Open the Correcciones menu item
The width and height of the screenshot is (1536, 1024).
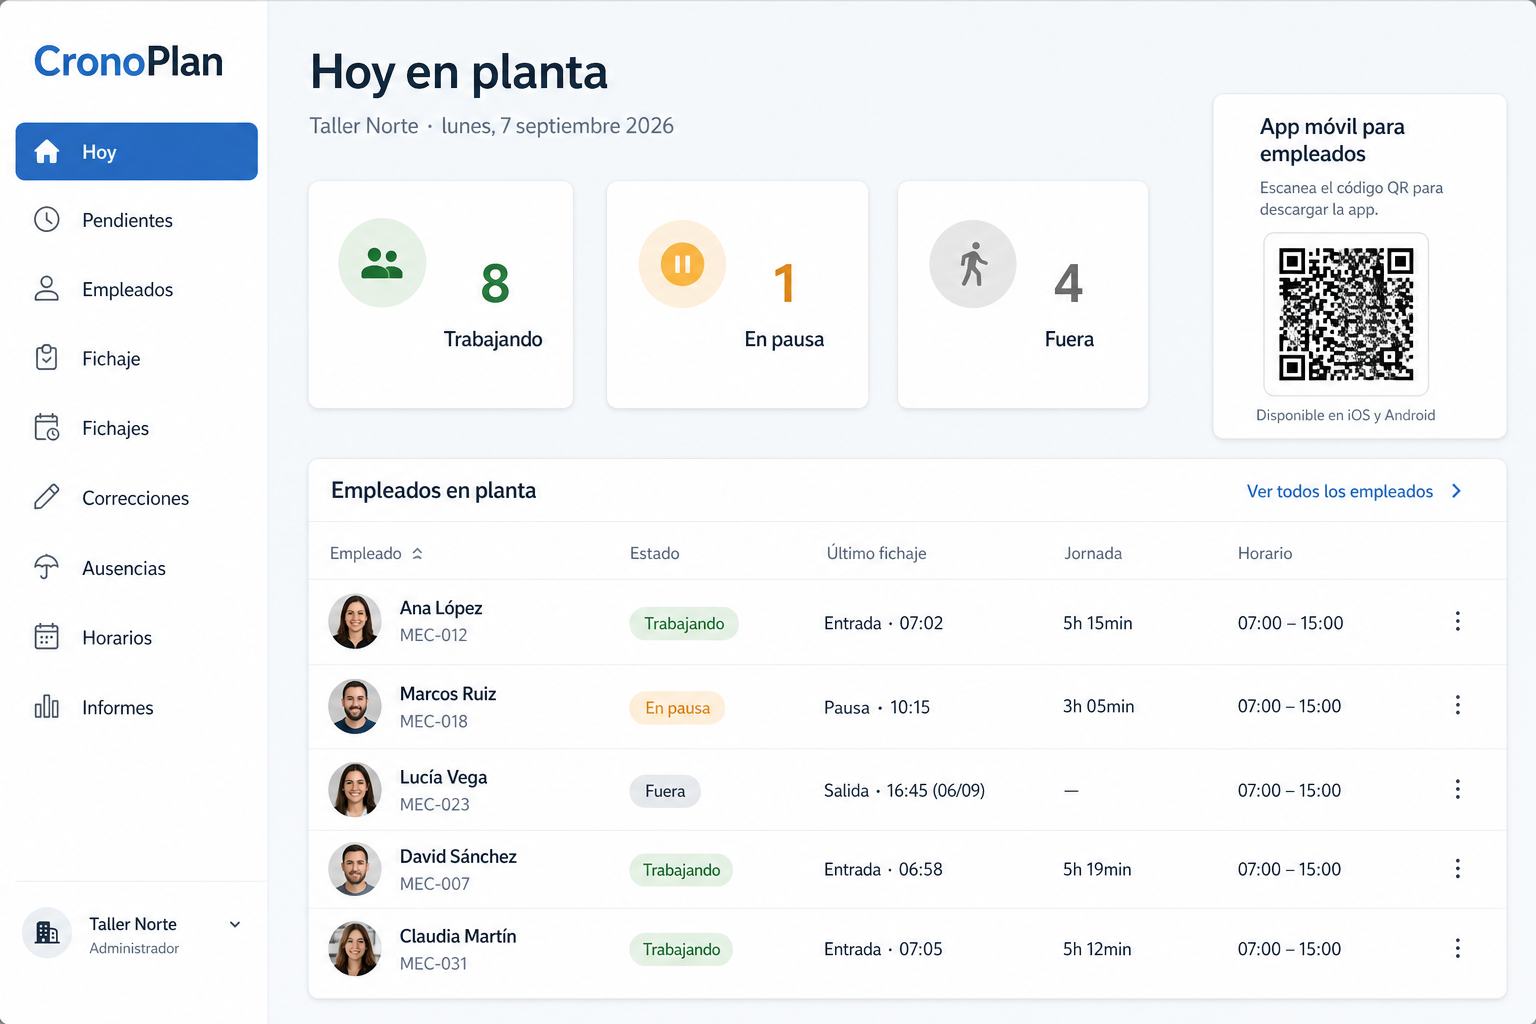click(137, 497)
